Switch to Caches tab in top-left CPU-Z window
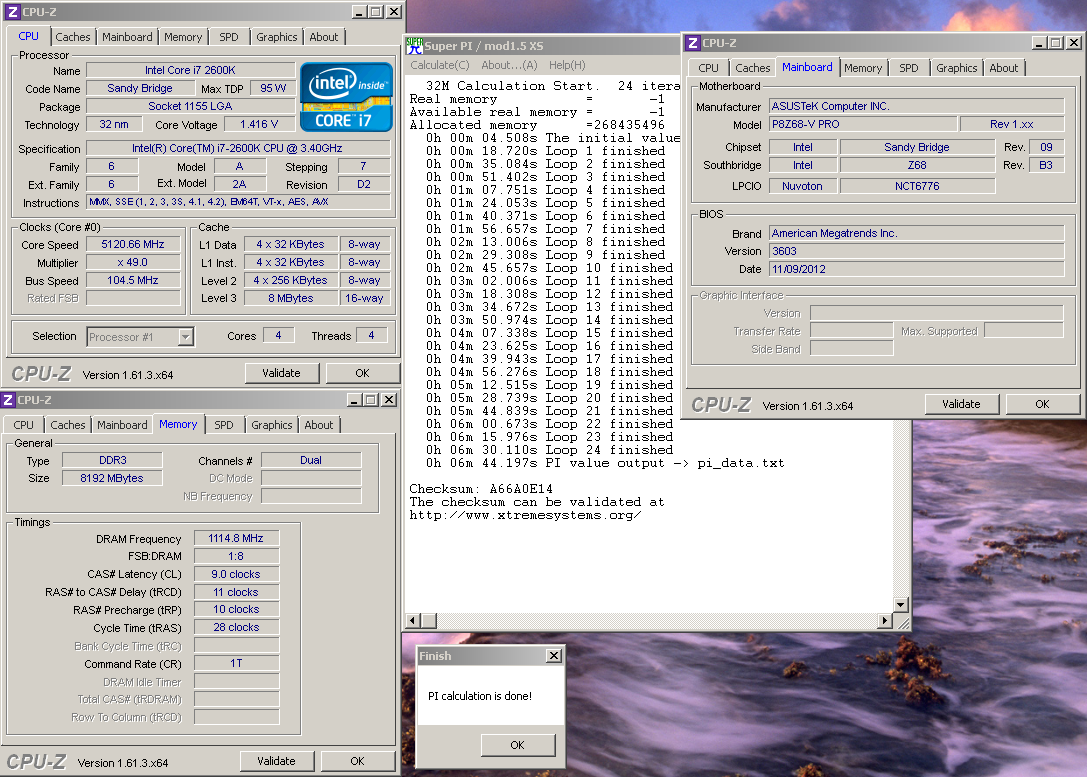 73,37
